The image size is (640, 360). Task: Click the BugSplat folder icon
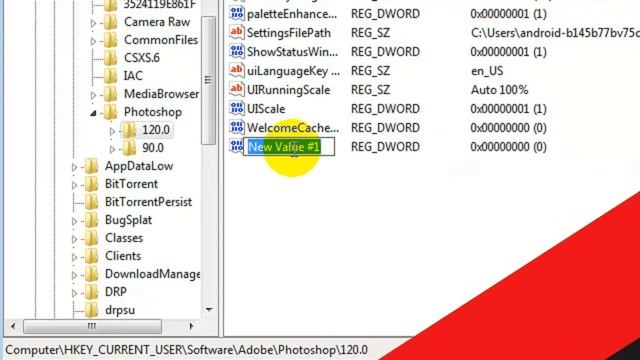coord(91,220)
